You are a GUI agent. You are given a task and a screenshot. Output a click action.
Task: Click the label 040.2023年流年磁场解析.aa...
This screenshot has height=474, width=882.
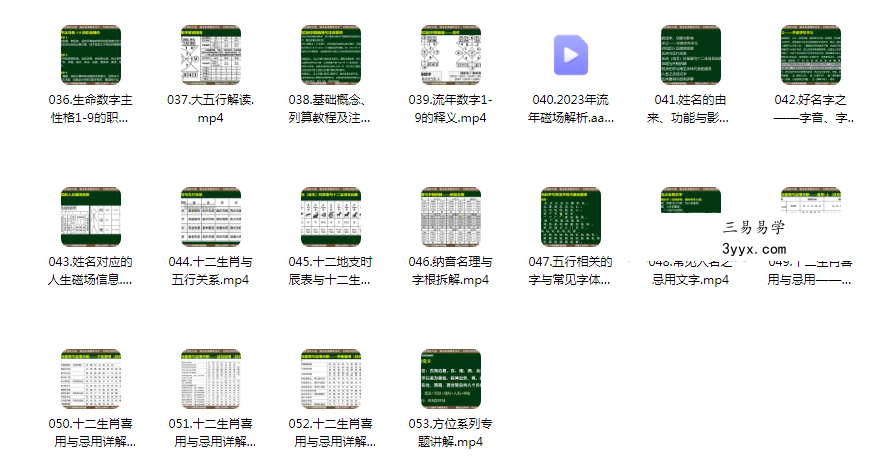point(571,109)
